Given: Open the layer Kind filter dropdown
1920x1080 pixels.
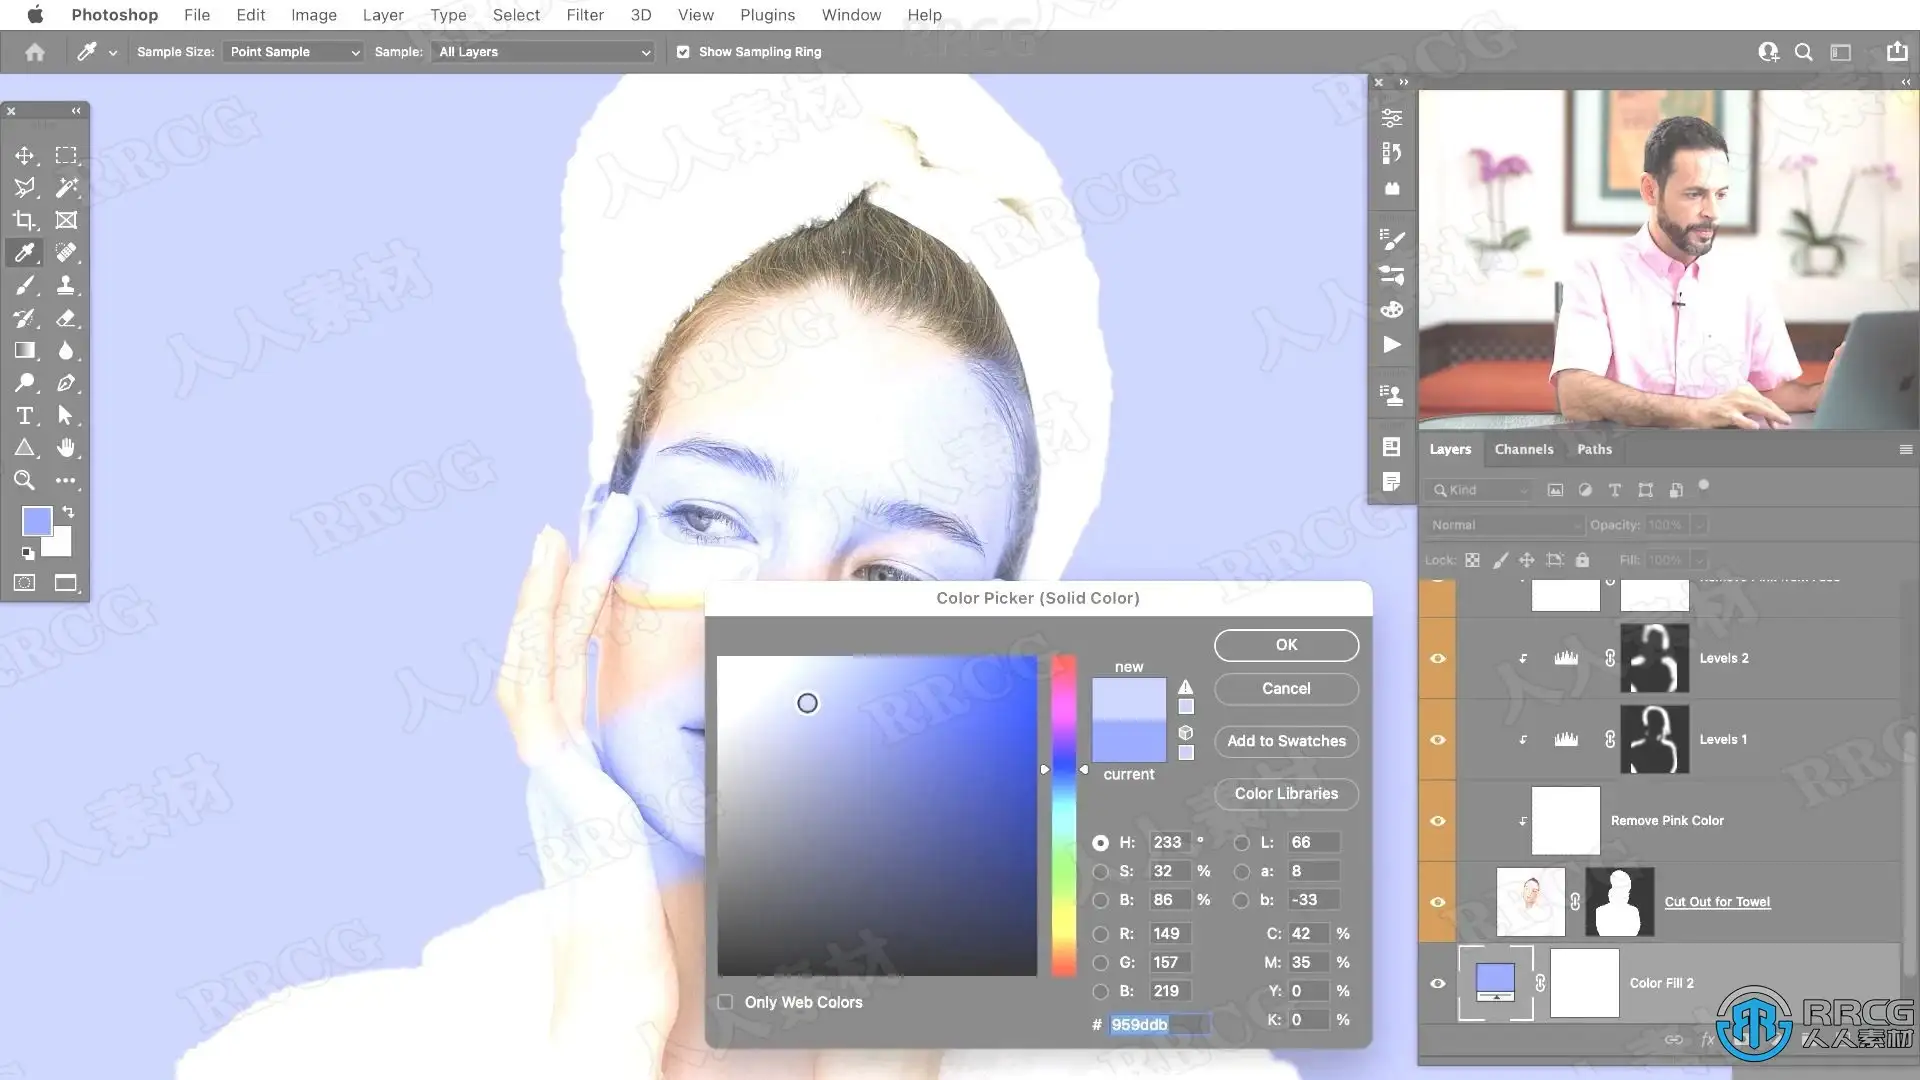Looking at the screenshot, I should pos(1480,490).
